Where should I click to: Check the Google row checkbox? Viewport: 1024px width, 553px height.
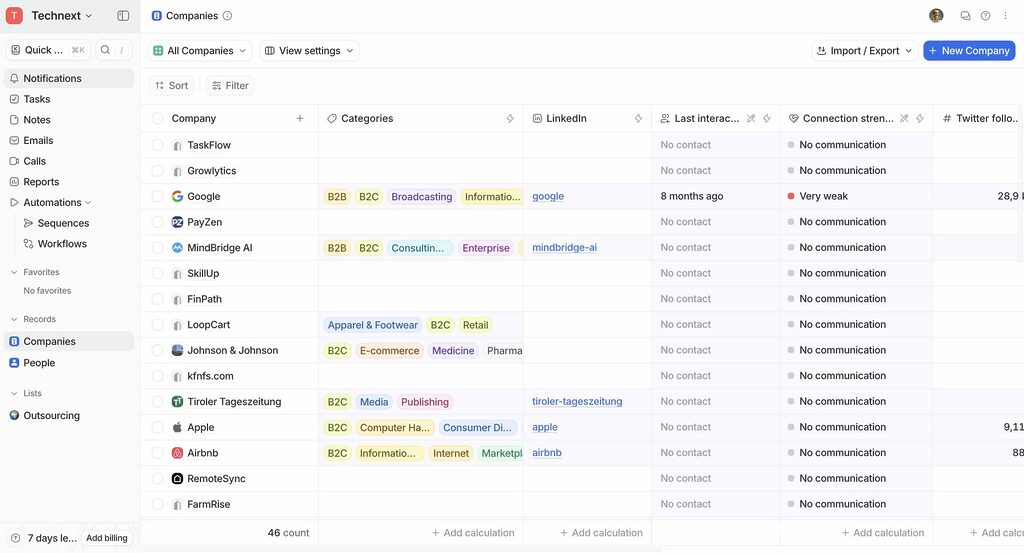[x=157, y=196]
